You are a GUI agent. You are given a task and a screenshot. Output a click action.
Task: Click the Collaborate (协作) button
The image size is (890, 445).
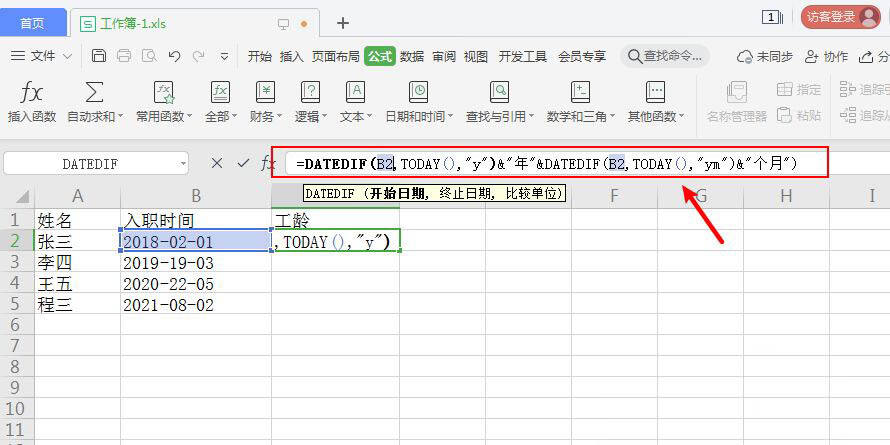click(x=826, y=56)
